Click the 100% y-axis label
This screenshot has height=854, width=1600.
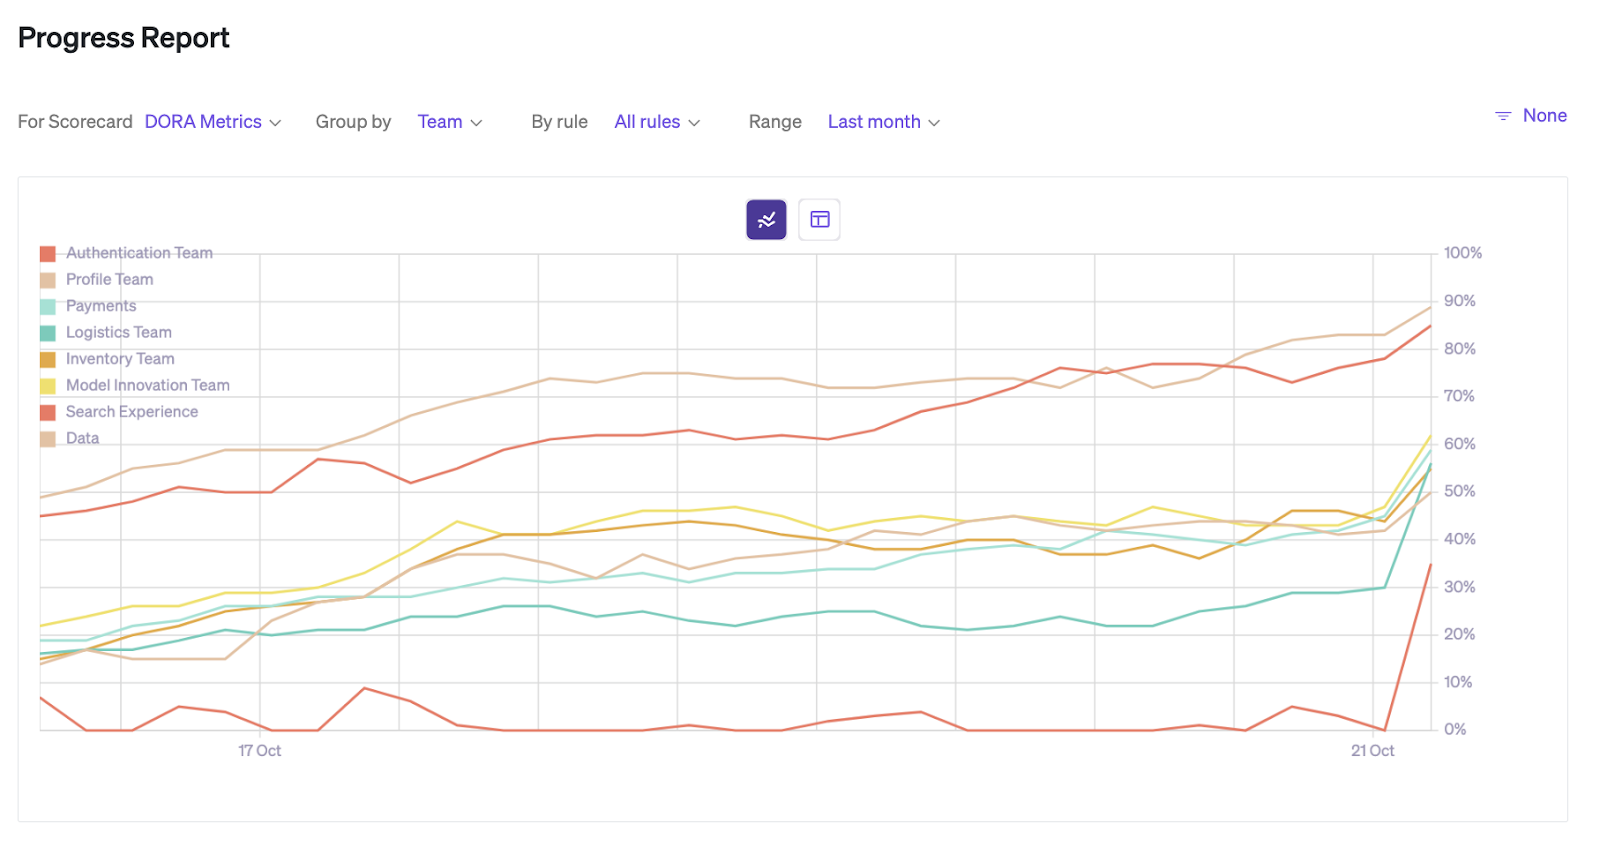(1462, 253)
